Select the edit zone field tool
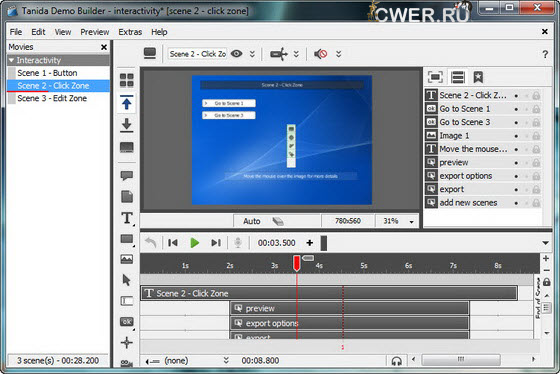This screenshot has width=560, height=374. click(127, 301)
